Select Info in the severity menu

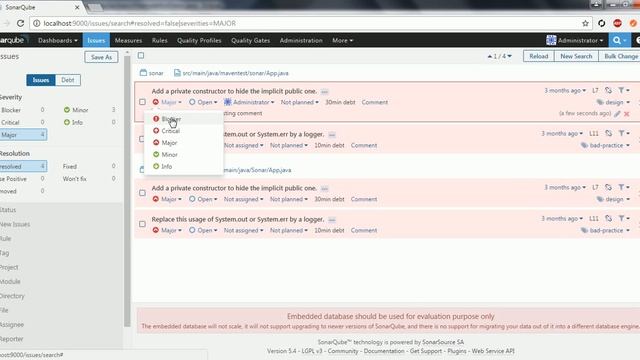pos(183,166)
